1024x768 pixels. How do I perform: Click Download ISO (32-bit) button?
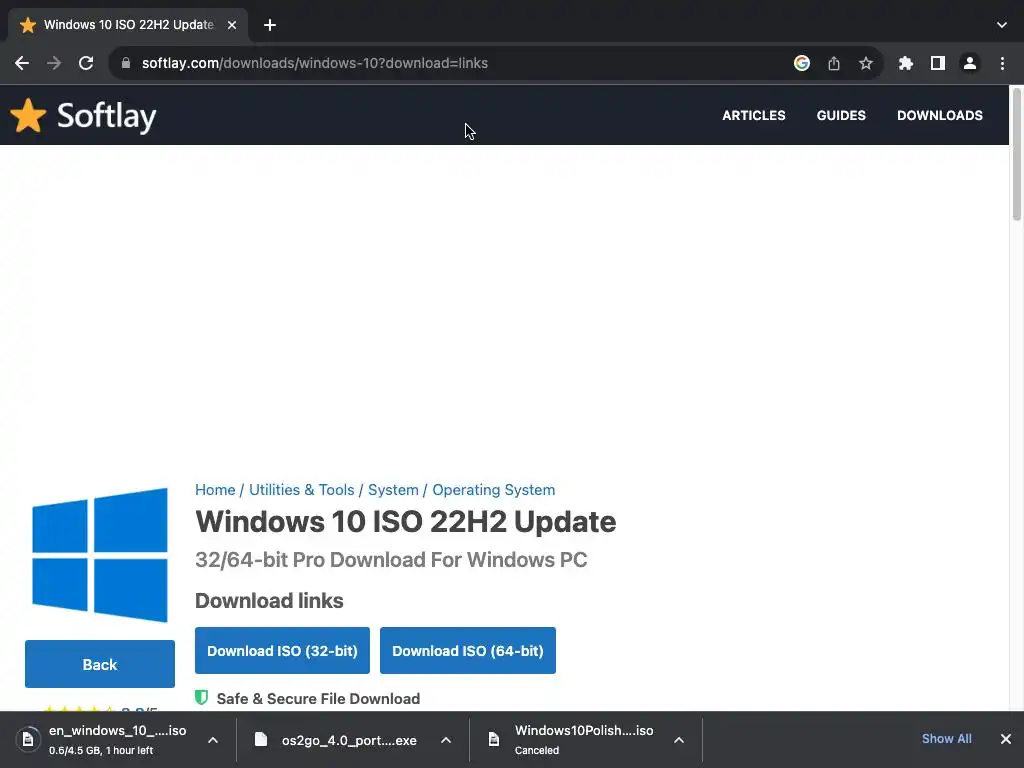[282, 650]
